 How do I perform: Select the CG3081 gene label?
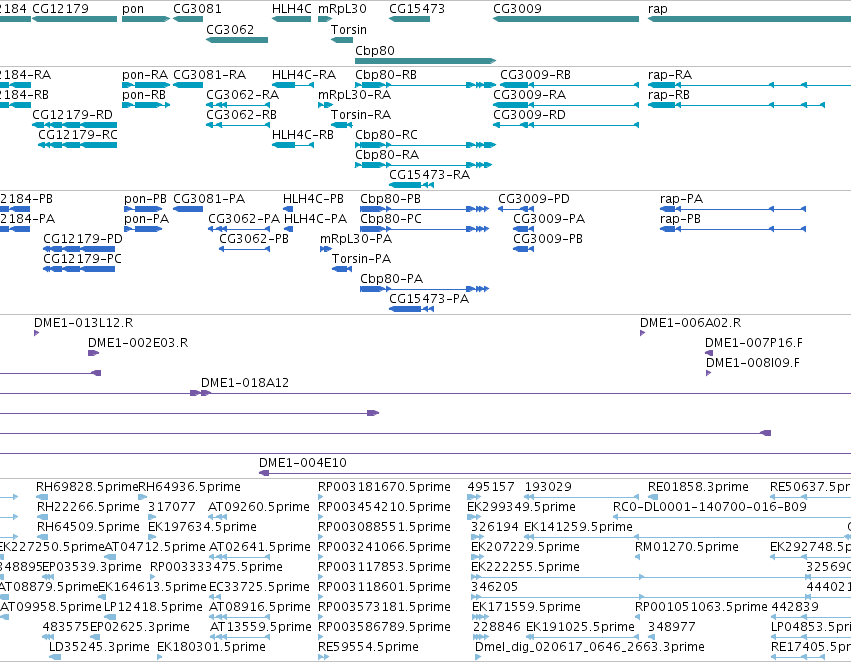click(x=197, y=9)
